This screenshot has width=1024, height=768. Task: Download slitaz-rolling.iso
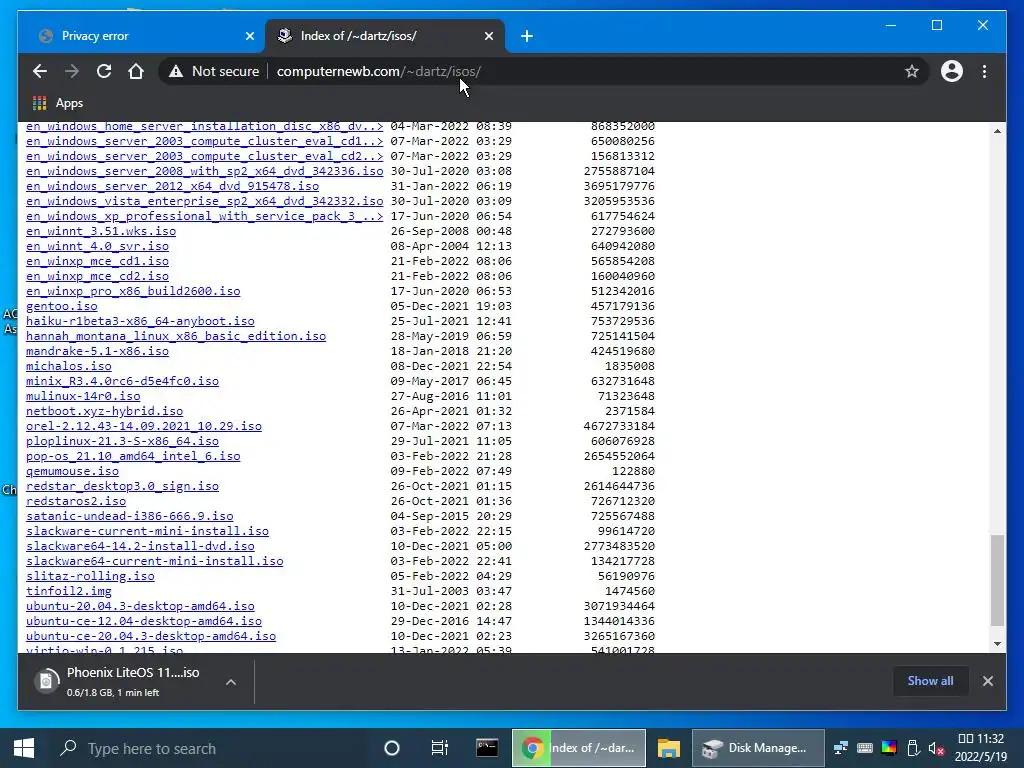90,577
